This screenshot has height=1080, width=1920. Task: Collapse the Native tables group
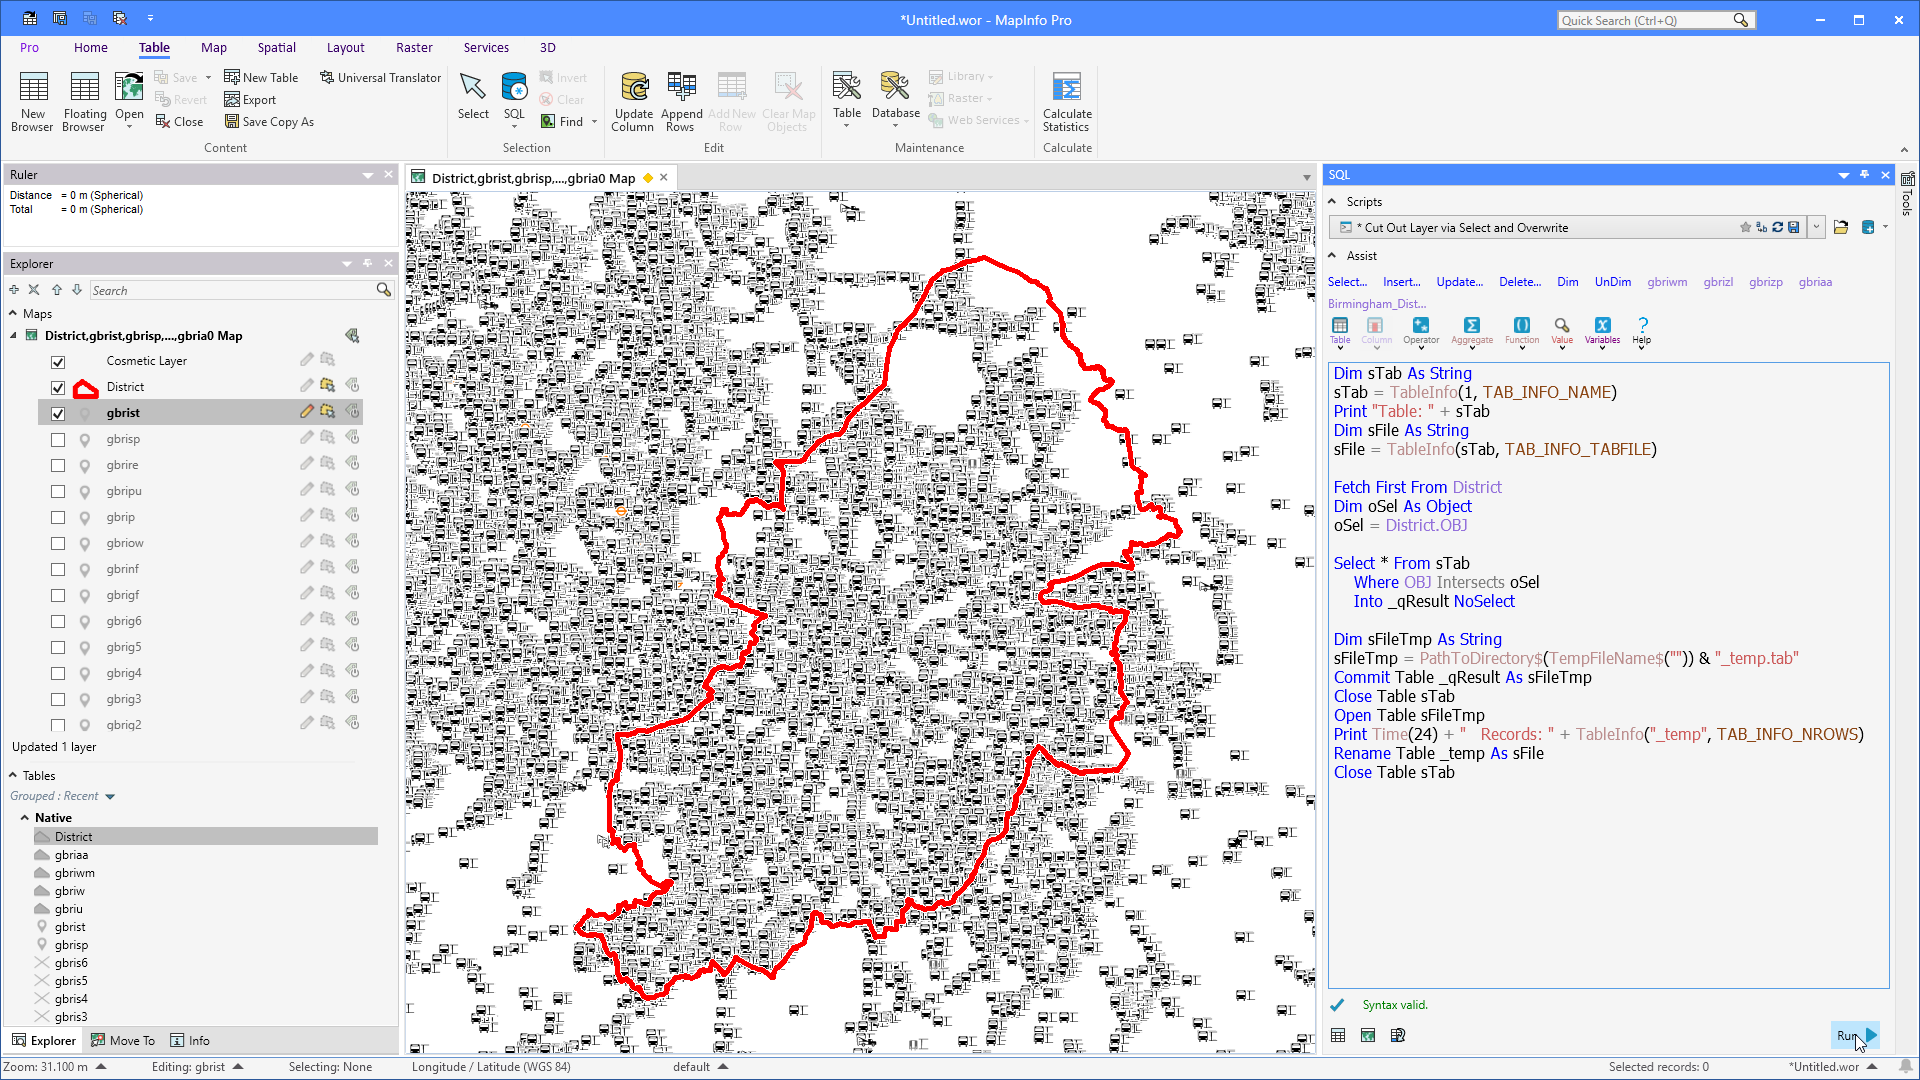point(24,818)
